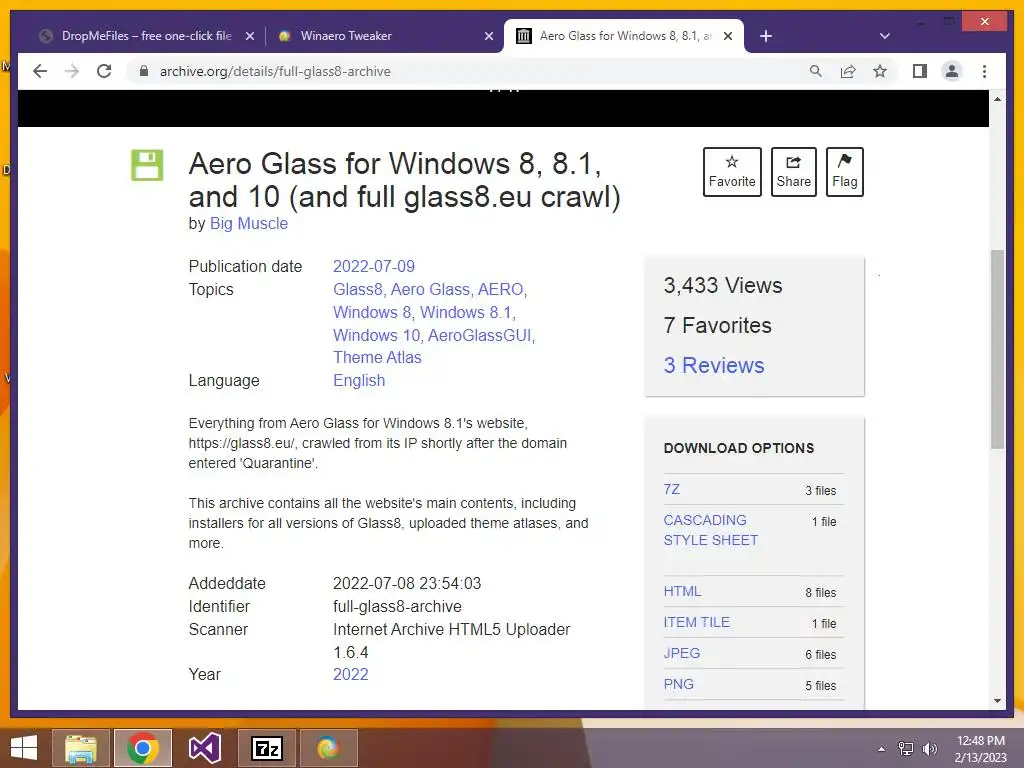The image size is (1024, 768).
Task: Click the zoom magnifier icon in address bar
Action: [x=816, y=71]
